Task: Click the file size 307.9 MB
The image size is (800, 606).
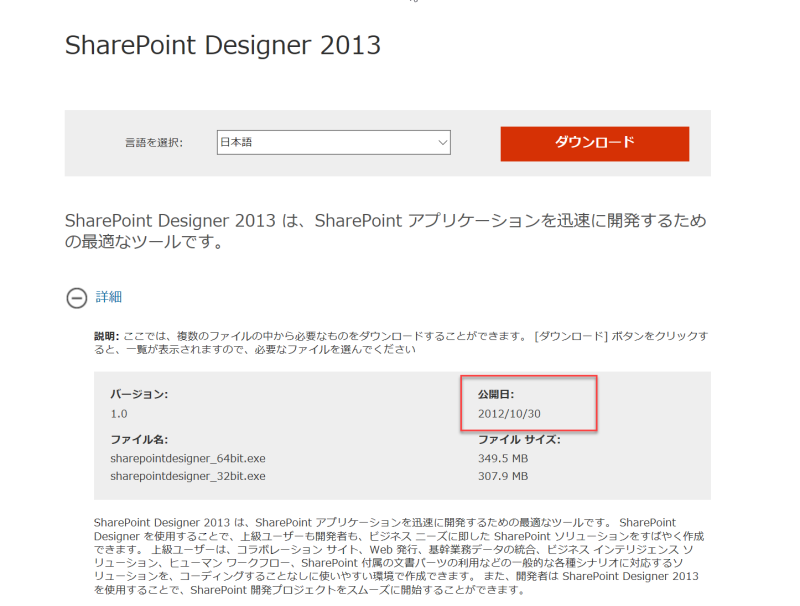Action: click(x=503, y=476)
